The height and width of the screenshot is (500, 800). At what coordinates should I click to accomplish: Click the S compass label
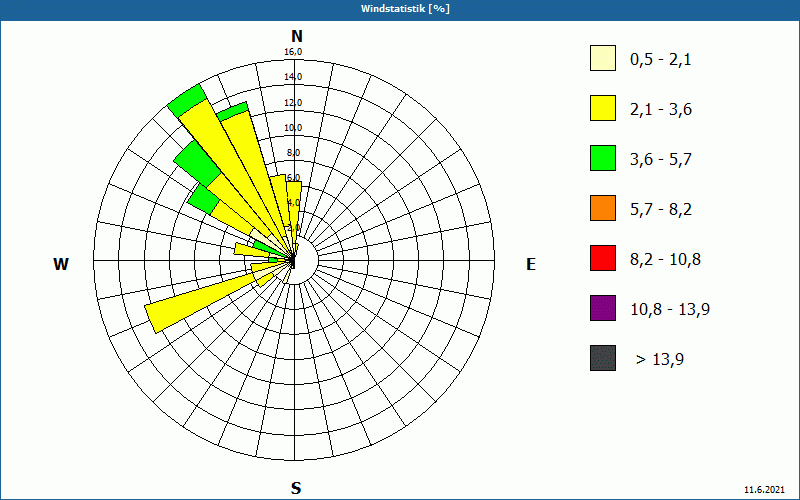pos(296,488)
